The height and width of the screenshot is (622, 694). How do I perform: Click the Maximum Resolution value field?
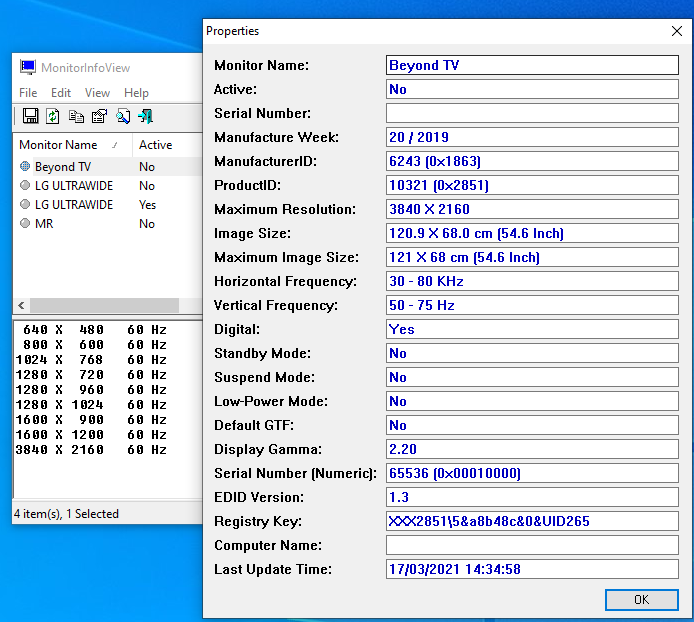tap(532, 209)
